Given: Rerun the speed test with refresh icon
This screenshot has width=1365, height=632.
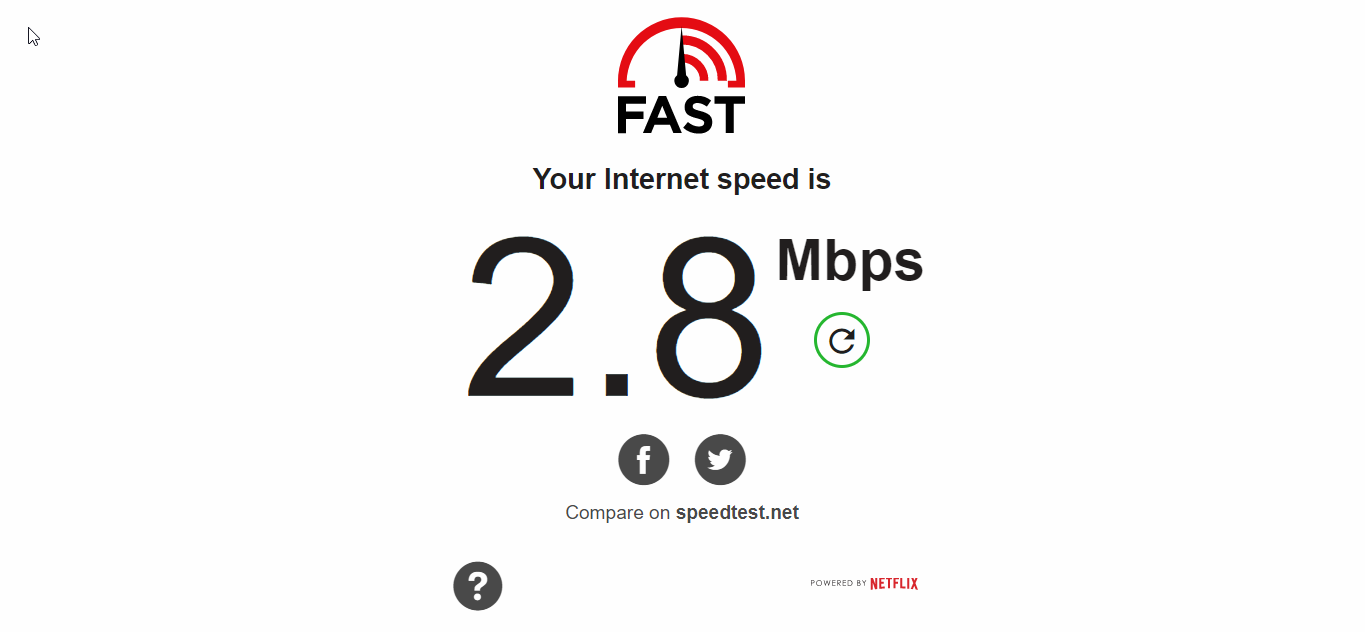Looking at the screenshot, I should [x=842, y=340].
